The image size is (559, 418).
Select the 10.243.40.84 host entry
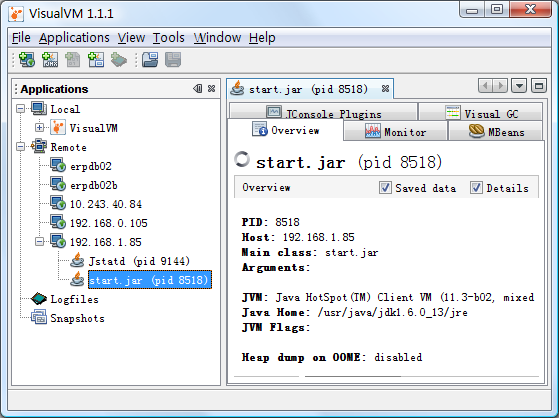(106, 204)
